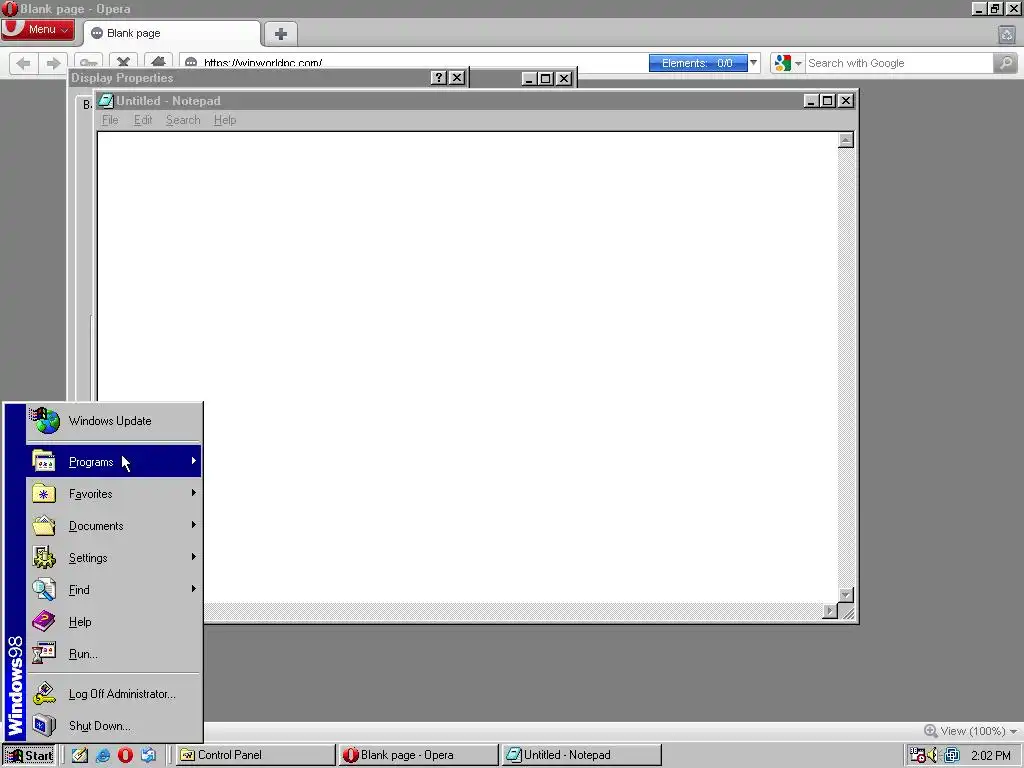Click the Elements 0/0 progress indicator

point(697,63)
